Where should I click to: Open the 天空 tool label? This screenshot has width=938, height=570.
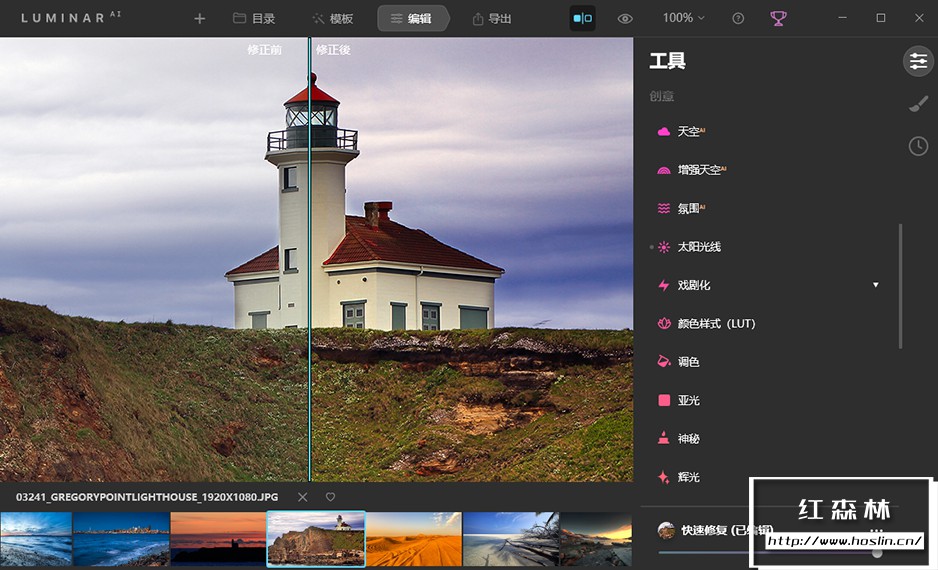click(x=690, y=132)
